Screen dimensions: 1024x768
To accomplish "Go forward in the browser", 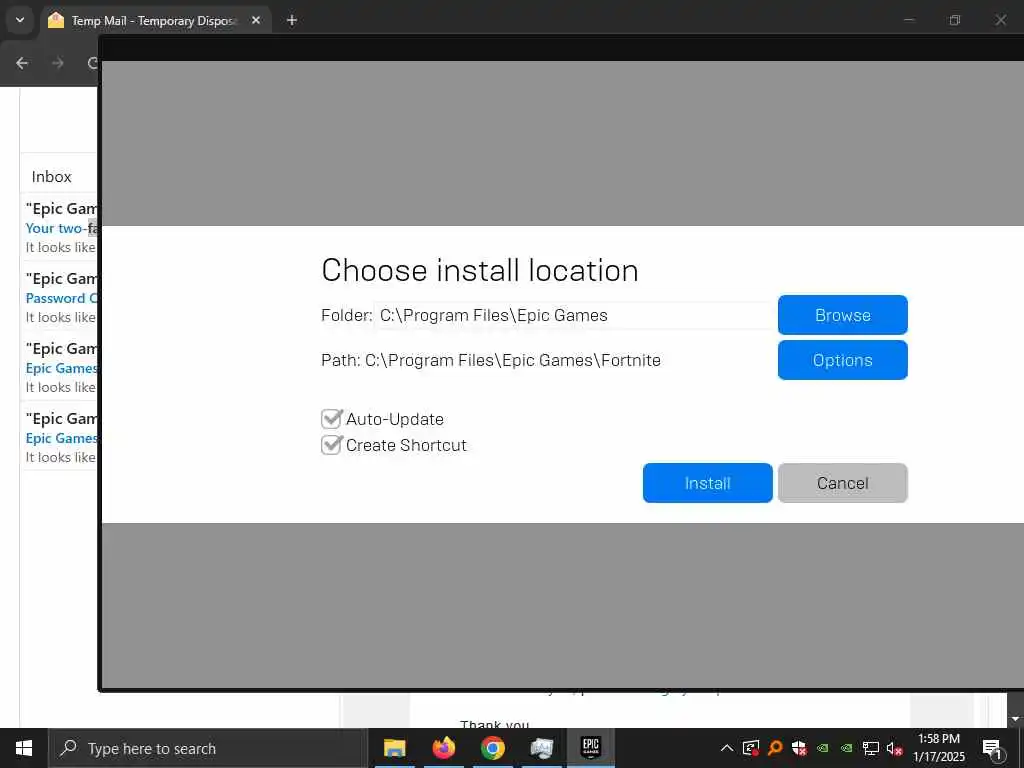I will 57,63.
